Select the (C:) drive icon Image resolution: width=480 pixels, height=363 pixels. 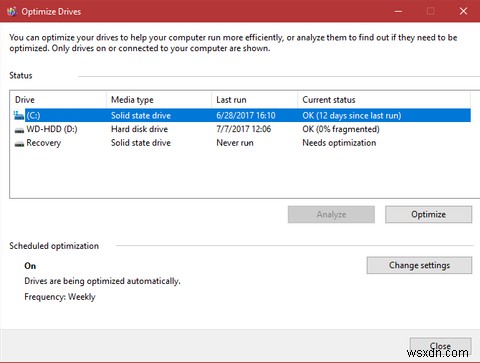point(19,116)
